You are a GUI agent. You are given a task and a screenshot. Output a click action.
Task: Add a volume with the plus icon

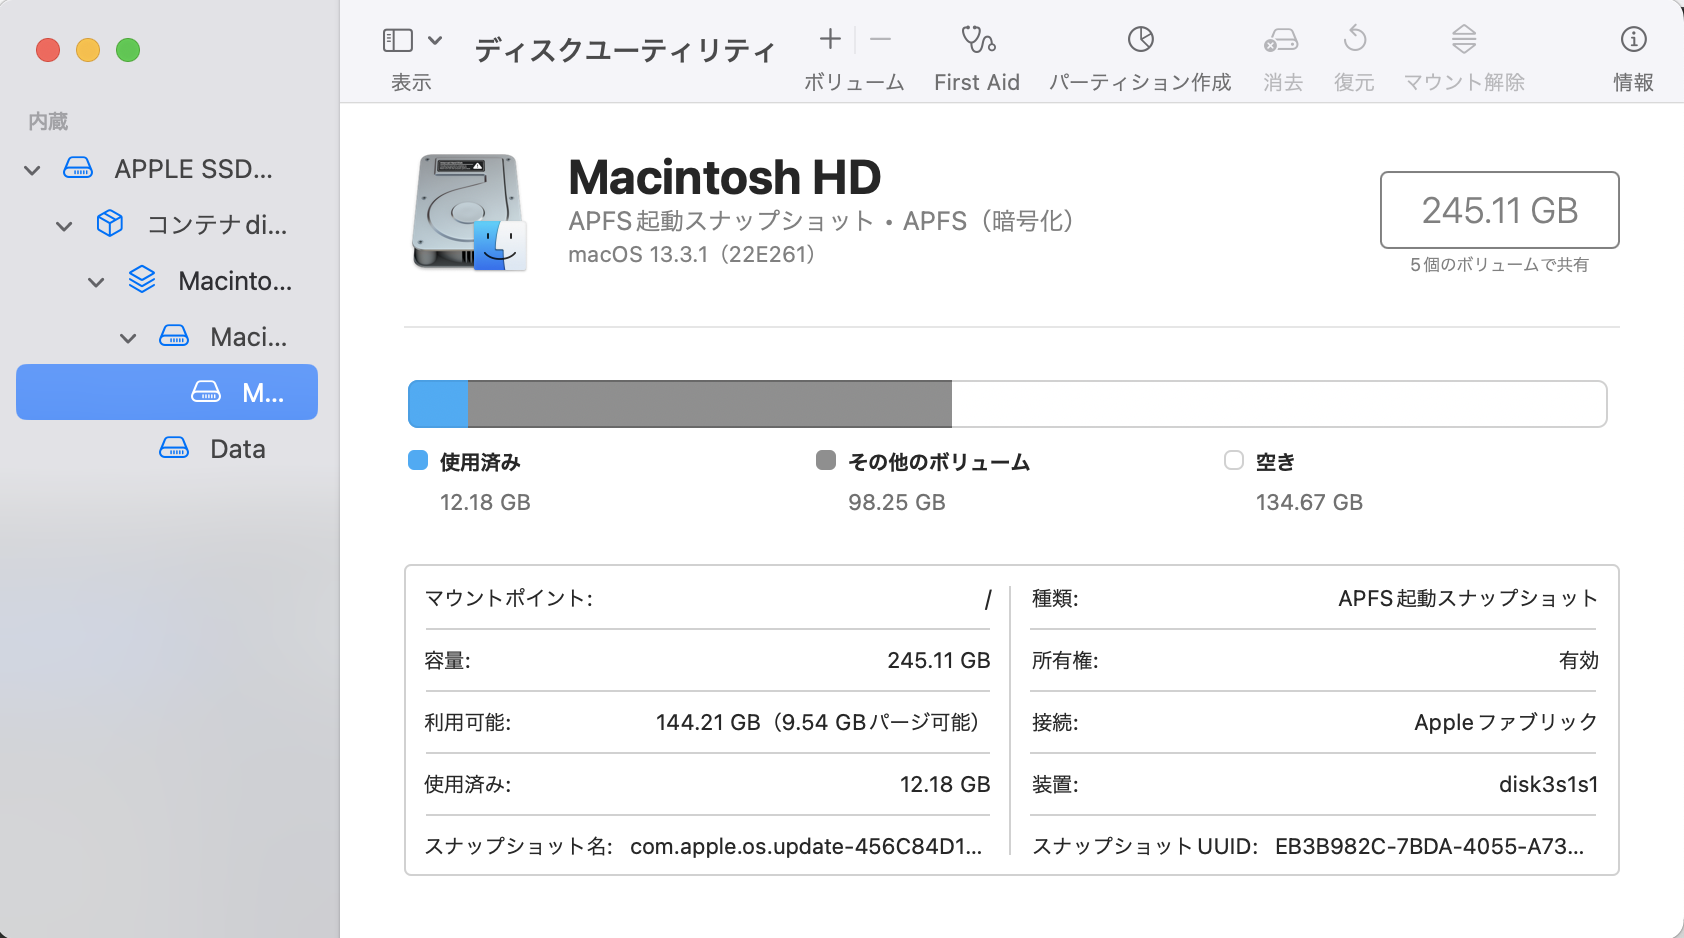coord(830,40)
